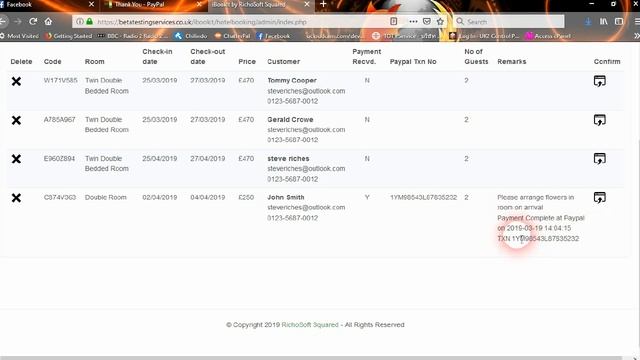
Task: Toggle reader view icon in address bar
Action: click(x=393, y=22)
